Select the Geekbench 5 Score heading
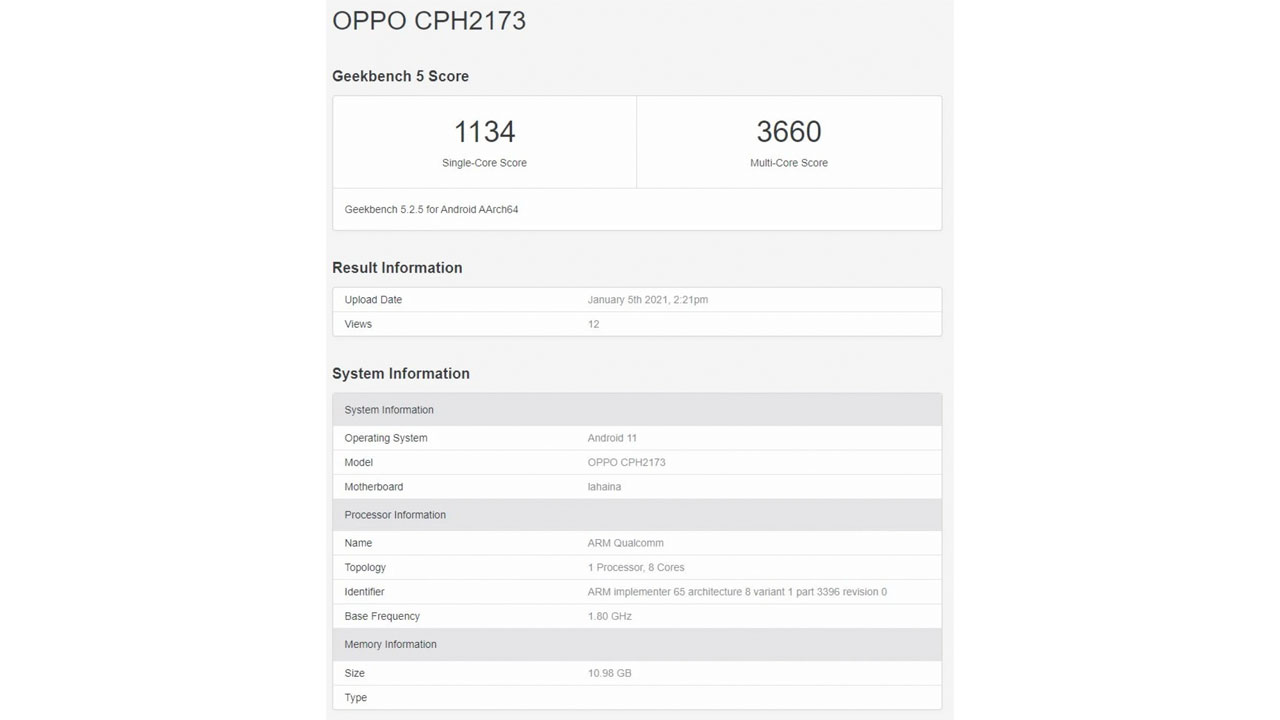The height and width of the screenshot is (720, 1280). [x=400, y=76]
